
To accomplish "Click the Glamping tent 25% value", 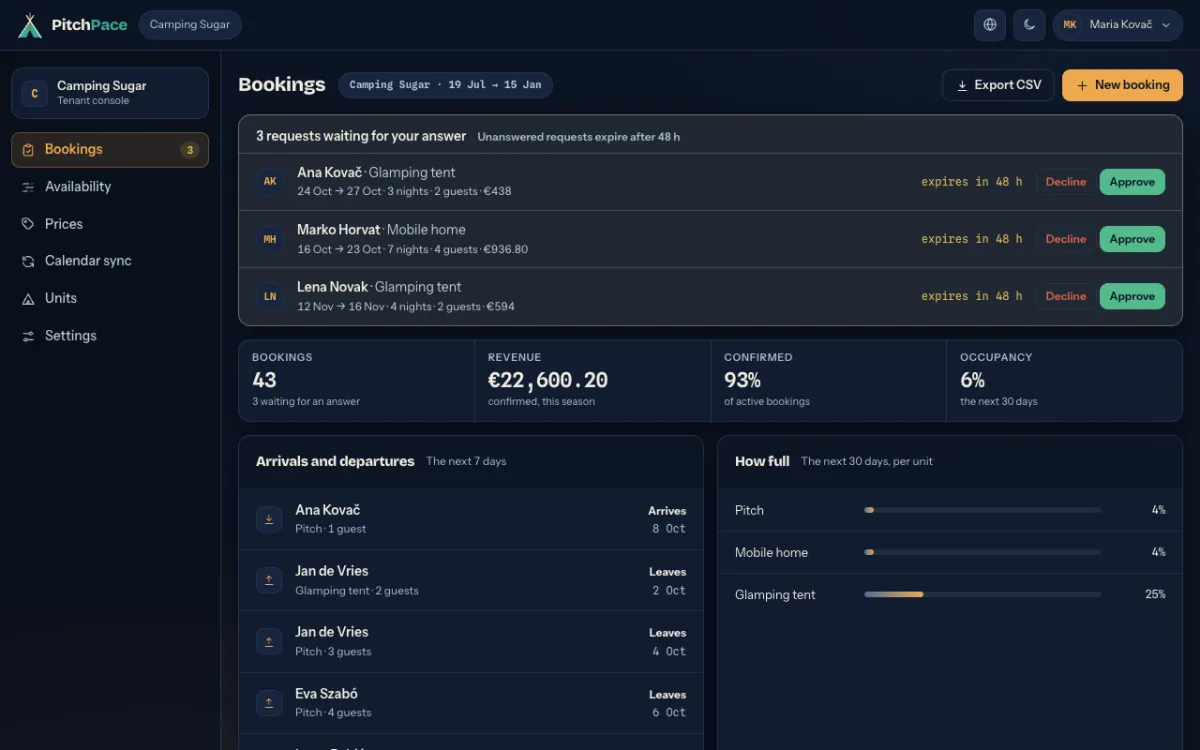I will point(1155,594).
